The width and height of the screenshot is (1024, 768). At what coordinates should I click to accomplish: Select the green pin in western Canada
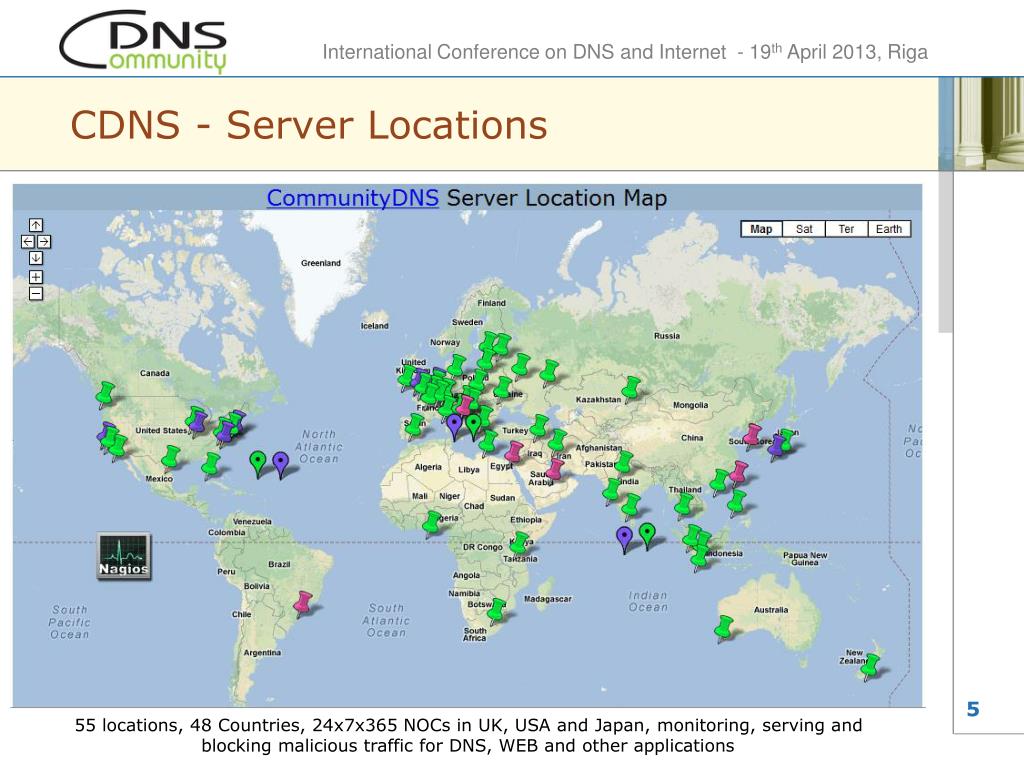point(105,394)
